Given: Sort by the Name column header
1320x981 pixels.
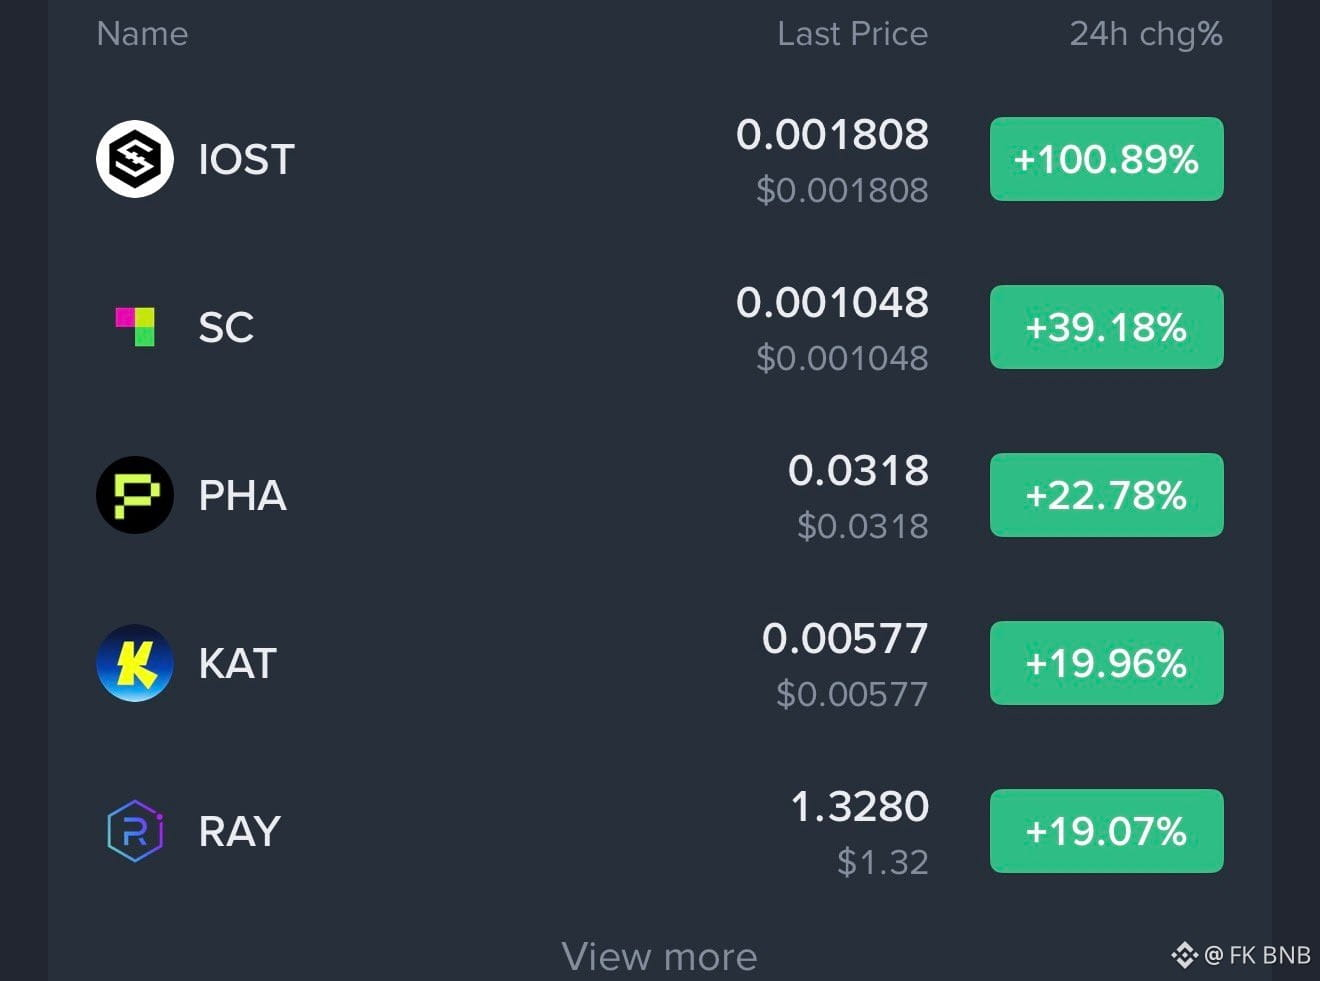Looking at the screenshot, I should point(142,34).
